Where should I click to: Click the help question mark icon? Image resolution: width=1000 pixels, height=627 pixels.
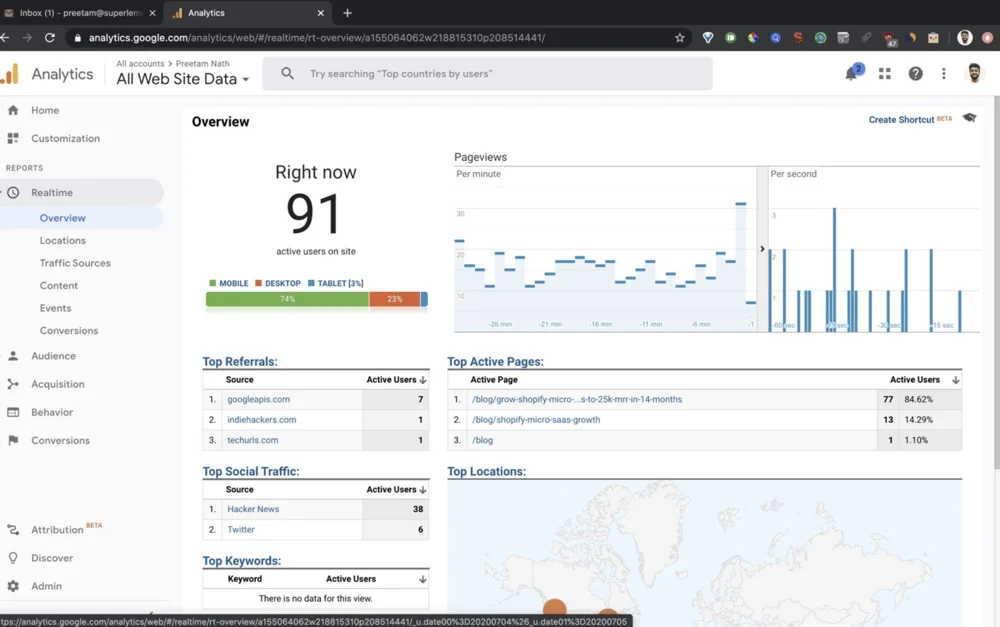(915, 74)
